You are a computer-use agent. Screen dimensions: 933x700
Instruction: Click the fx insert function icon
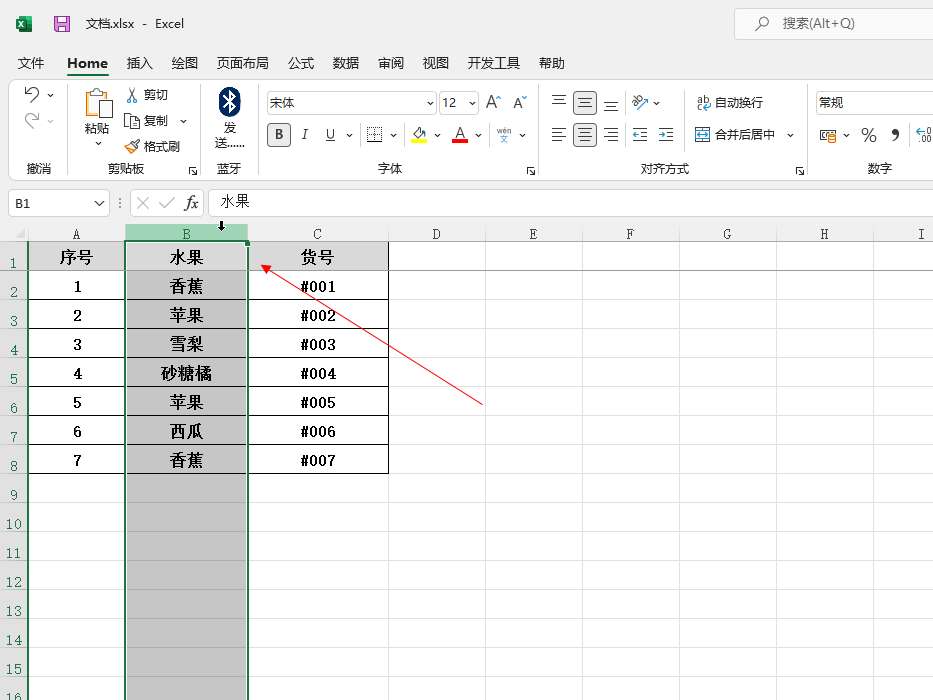(x=191, y=203)
